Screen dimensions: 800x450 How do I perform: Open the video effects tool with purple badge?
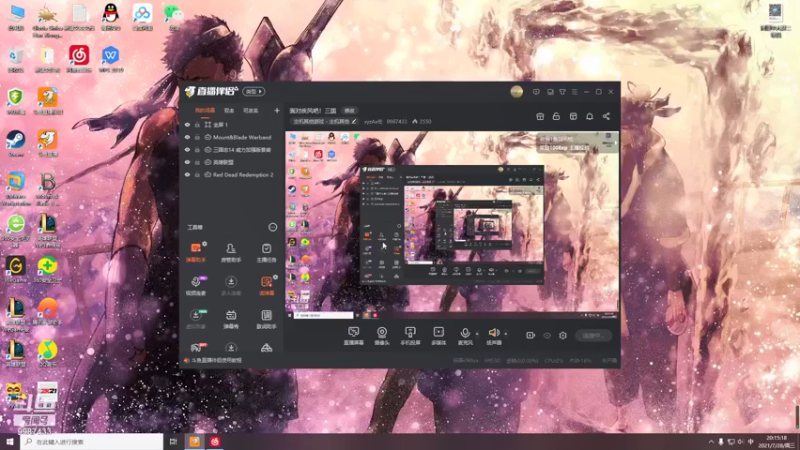[195, 286]
